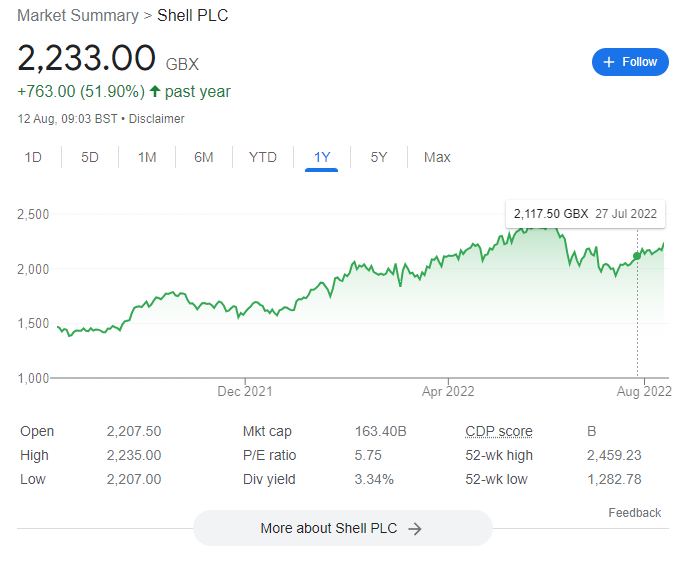Switch to the 1M chart range
This screenshot has width=689, height=565.
click(x=147, y=157)
